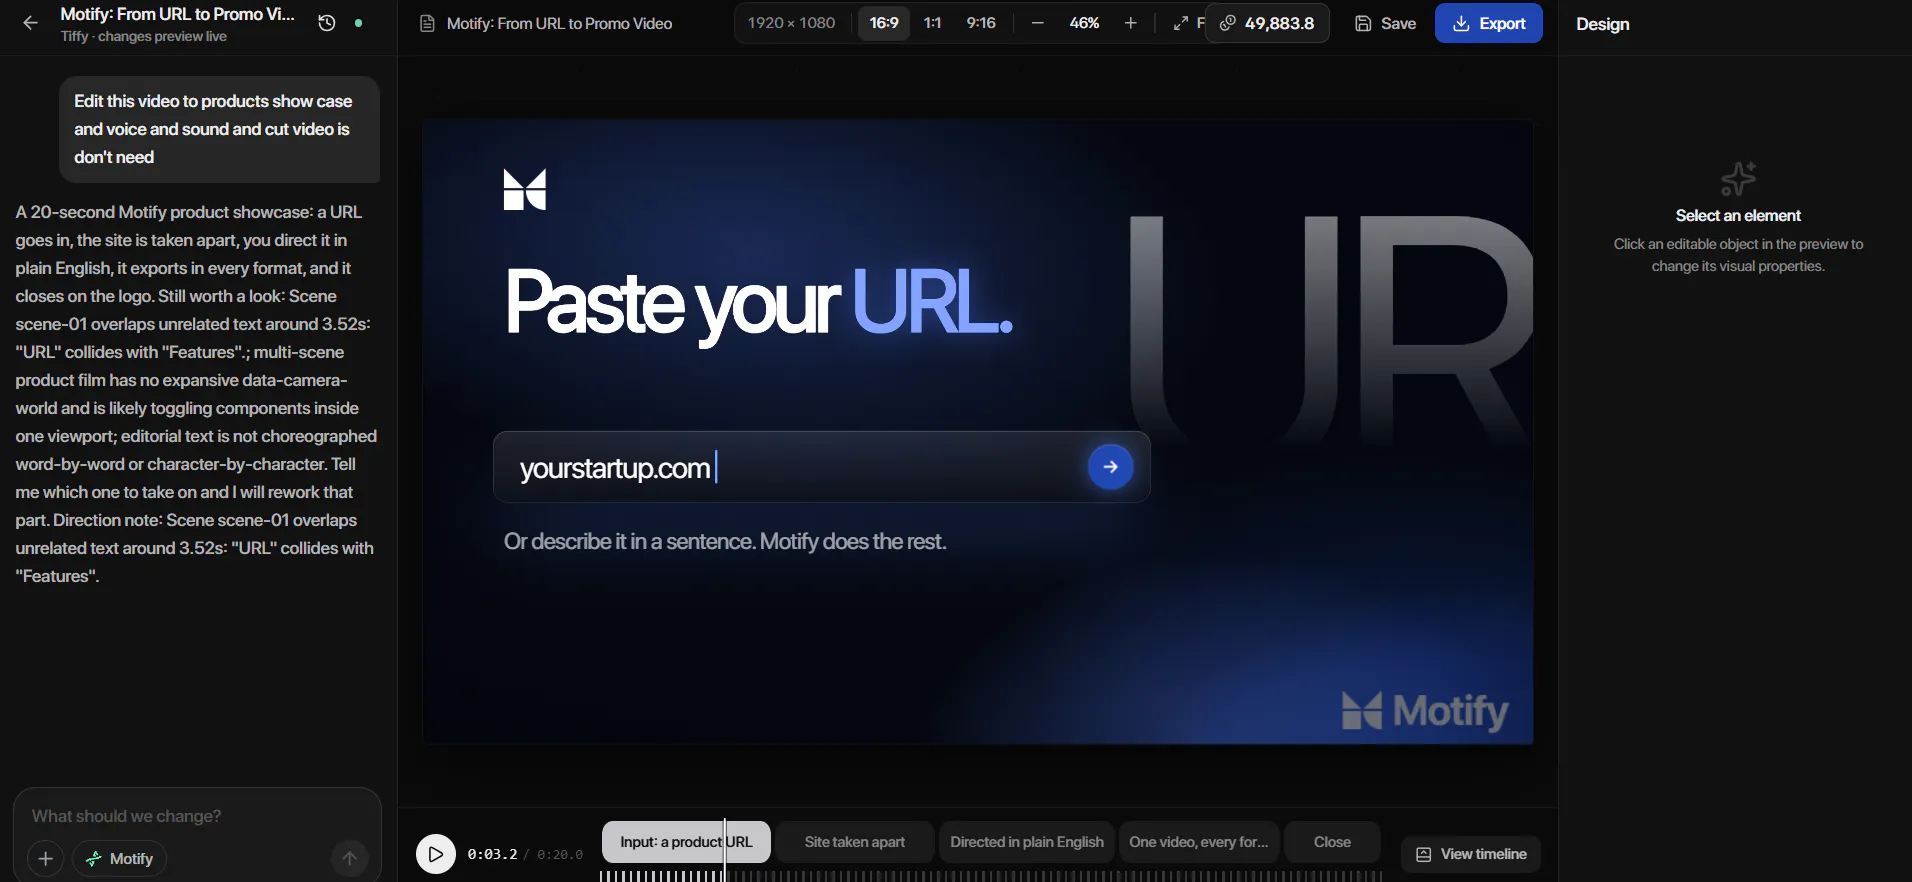Zoom out with the minus icon
This screenshot has width=1912, height=882.
tap(1038, 23)
